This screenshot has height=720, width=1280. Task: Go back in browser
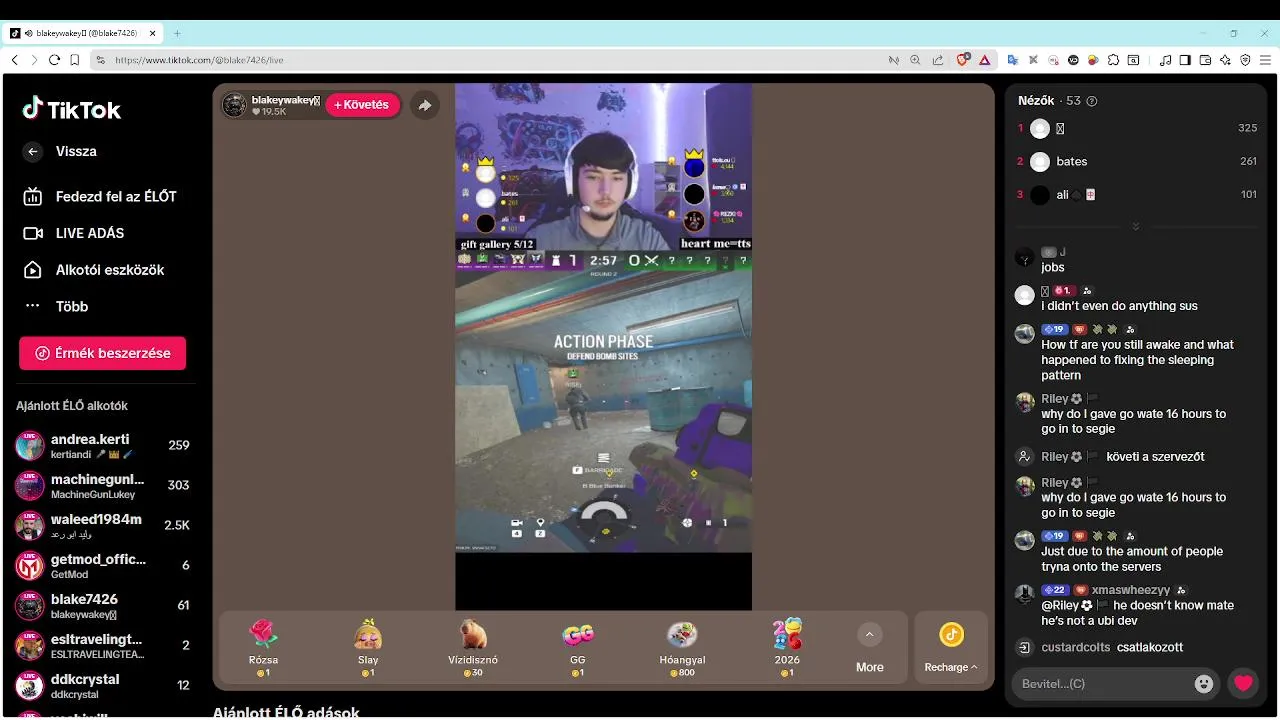15,60
